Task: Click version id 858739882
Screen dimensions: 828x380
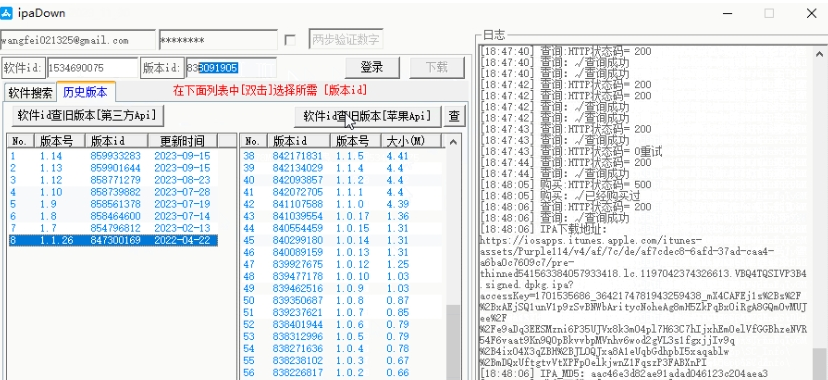Action: [x=116, y=192]
